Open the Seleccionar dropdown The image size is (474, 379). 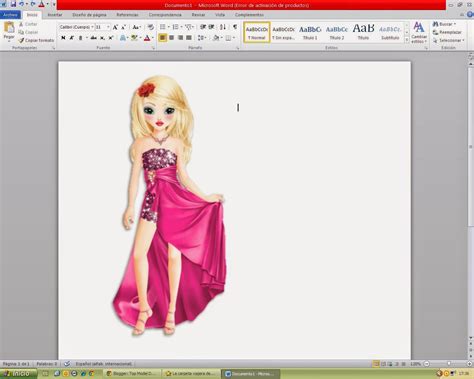448,40
